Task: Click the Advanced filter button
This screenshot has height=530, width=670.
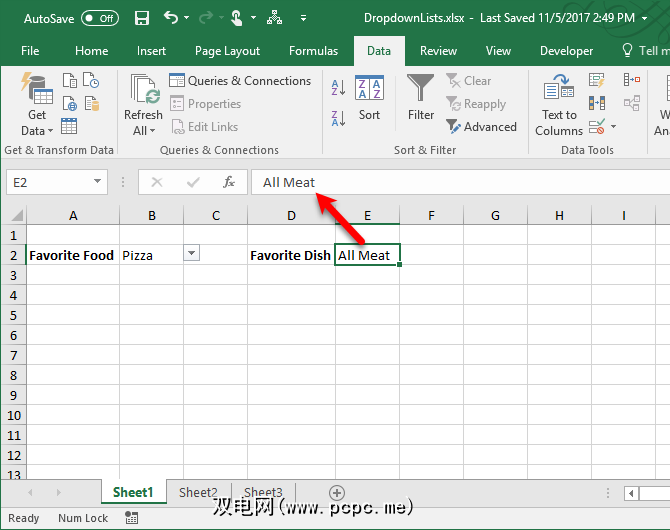Action: tap(482, 127)
